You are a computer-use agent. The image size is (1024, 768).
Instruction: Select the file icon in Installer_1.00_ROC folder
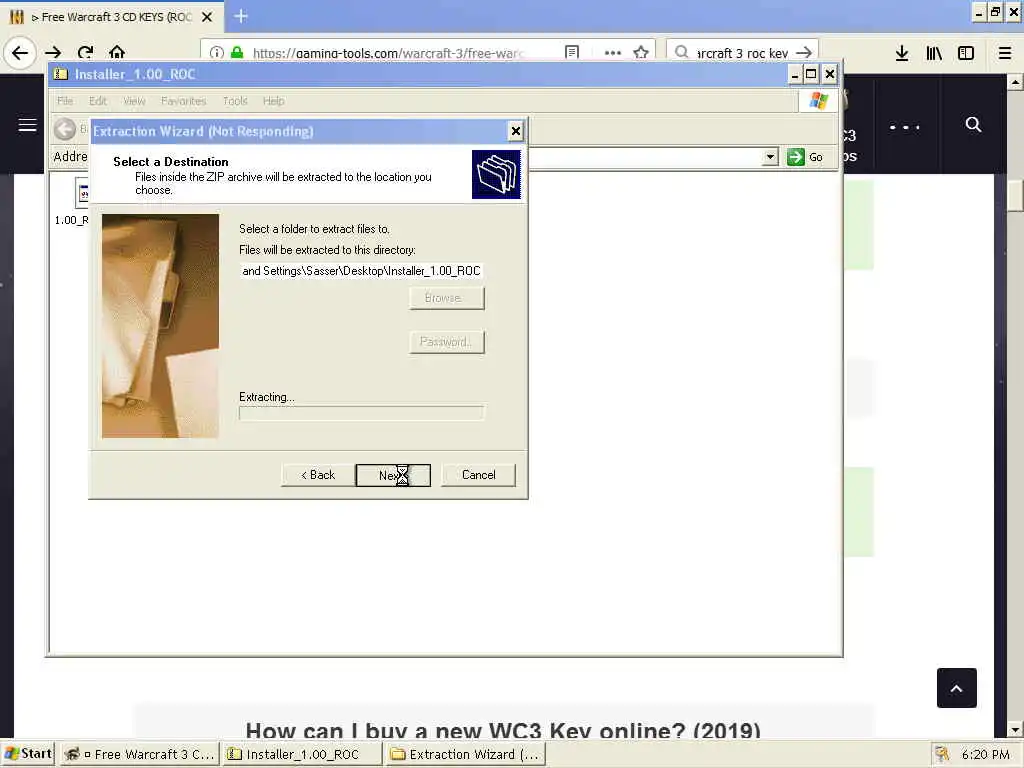pyautogui.click(x=82, y=193)
